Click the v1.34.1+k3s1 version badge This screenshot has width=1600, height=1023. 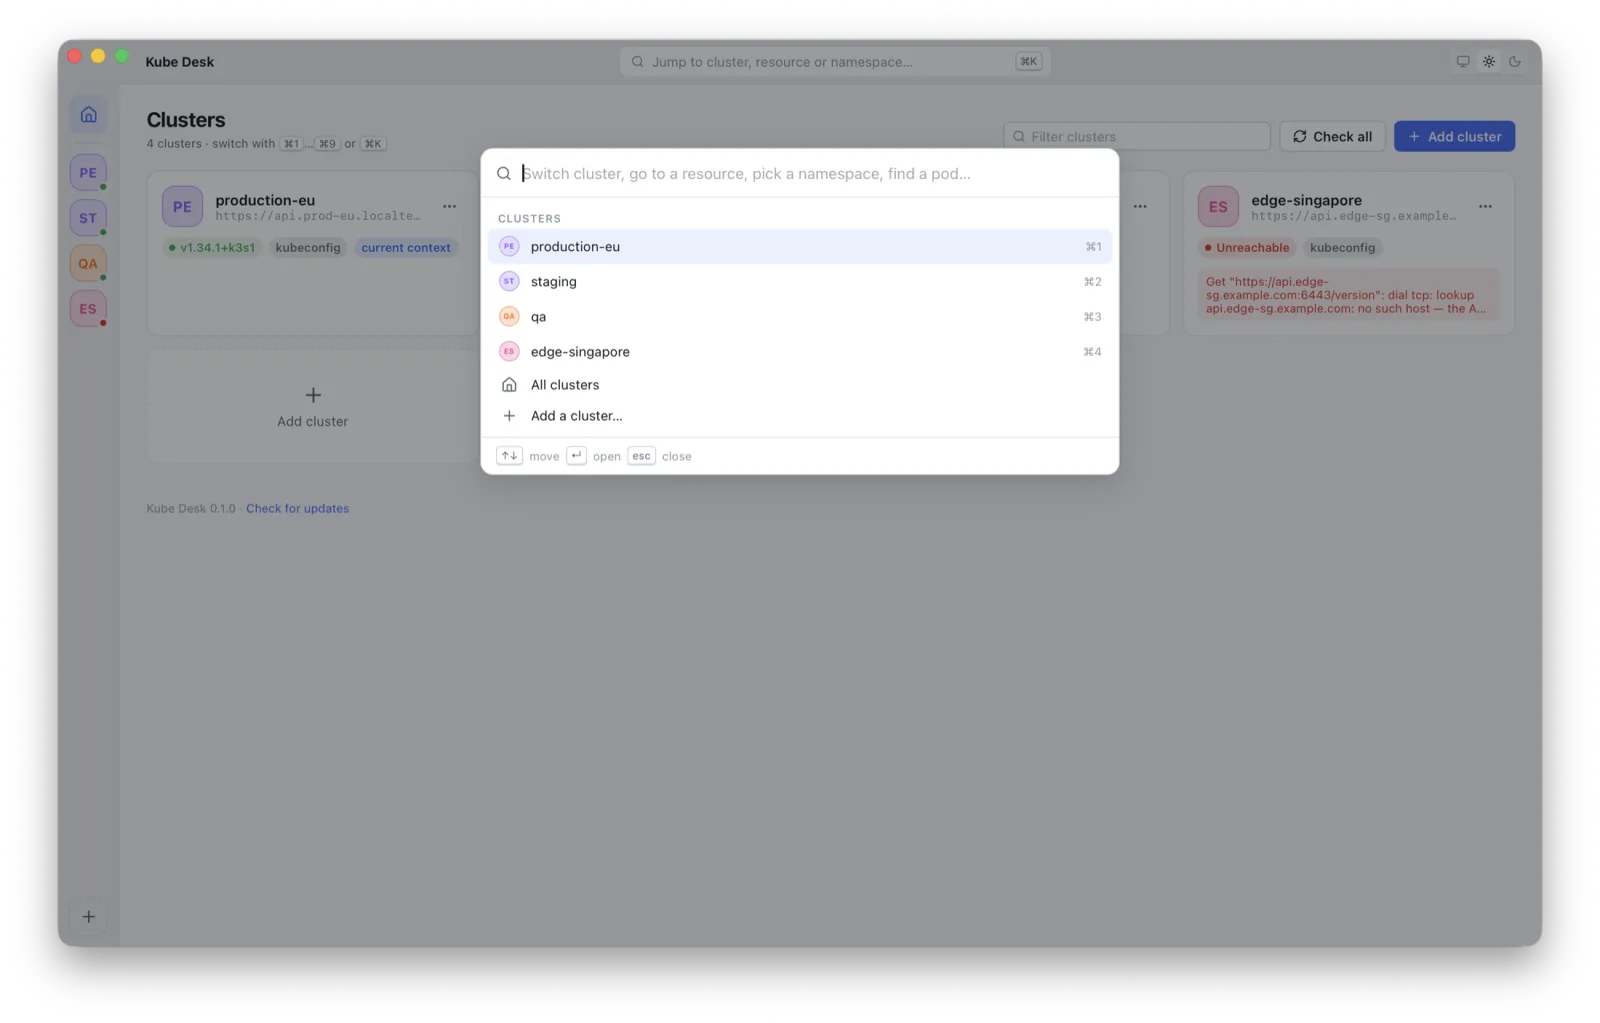211,247
